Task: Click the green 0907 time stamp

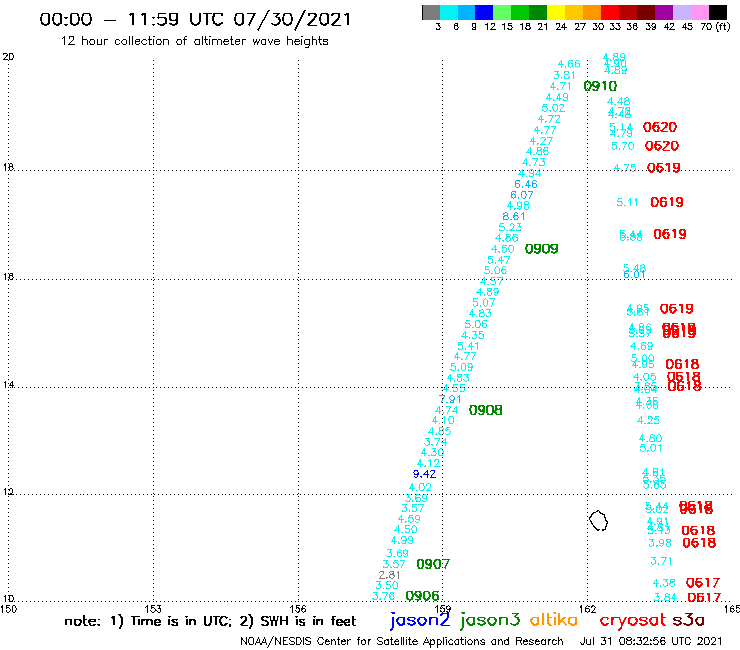Action: (433, 564)
